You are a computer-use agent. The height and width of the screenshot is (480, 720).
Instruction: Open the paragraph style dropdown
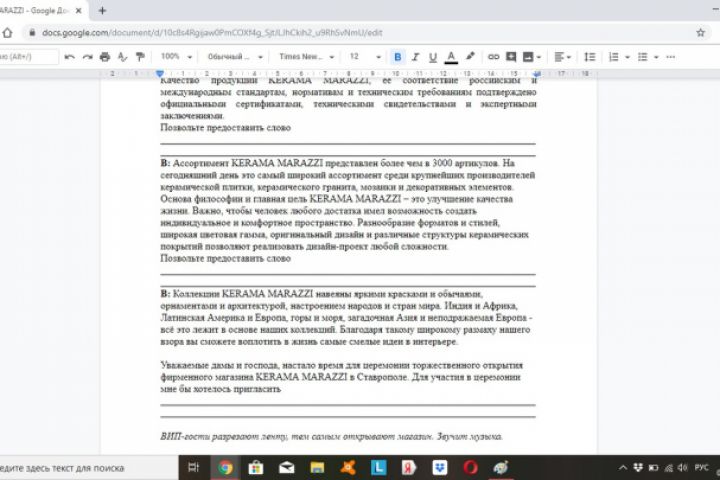235,56
